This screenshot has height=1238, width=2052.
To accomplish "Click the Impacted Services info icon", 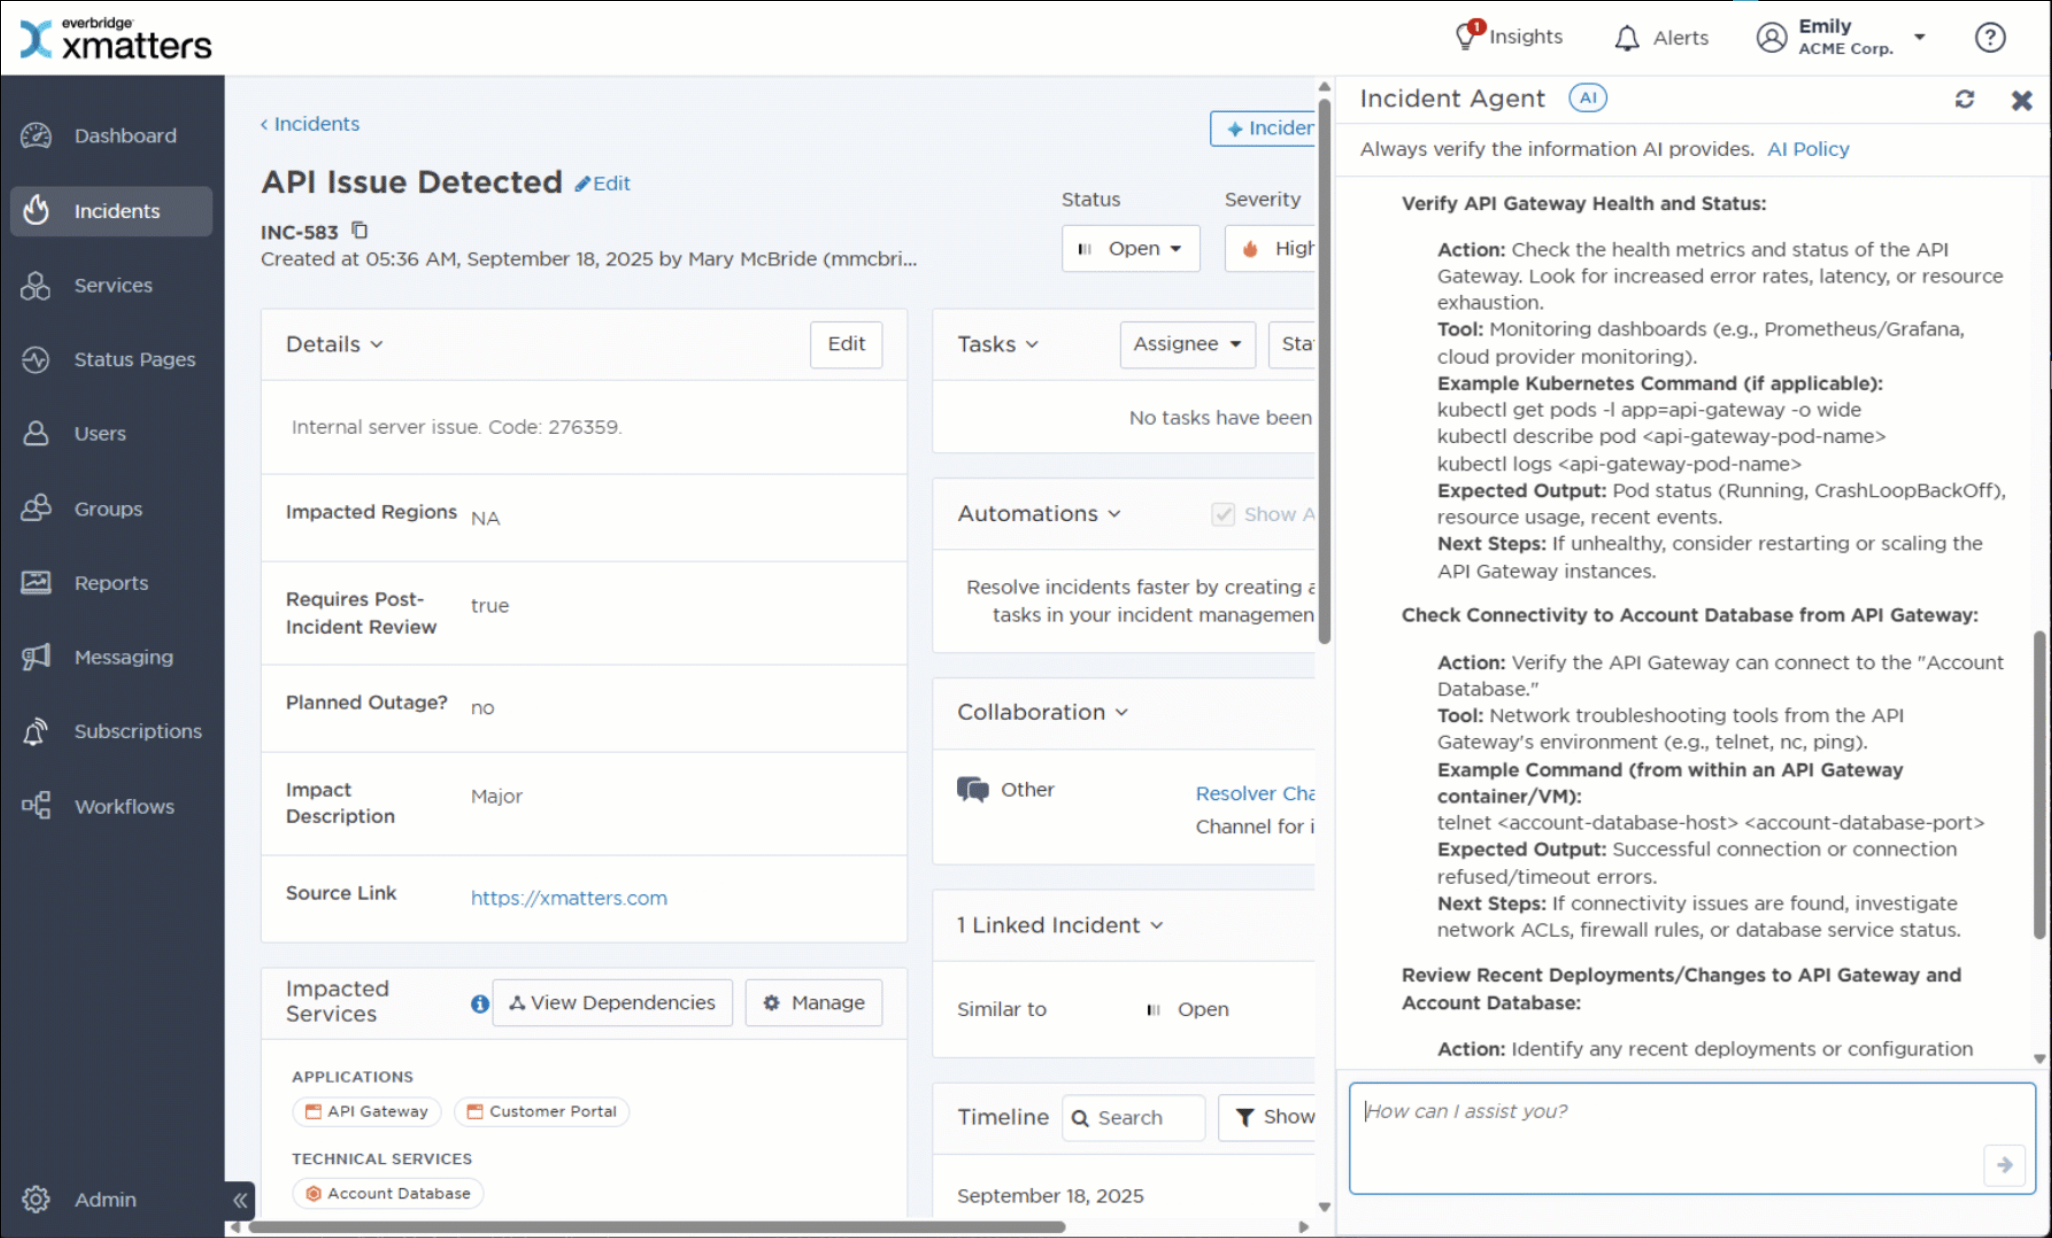I will point(480,1003).
